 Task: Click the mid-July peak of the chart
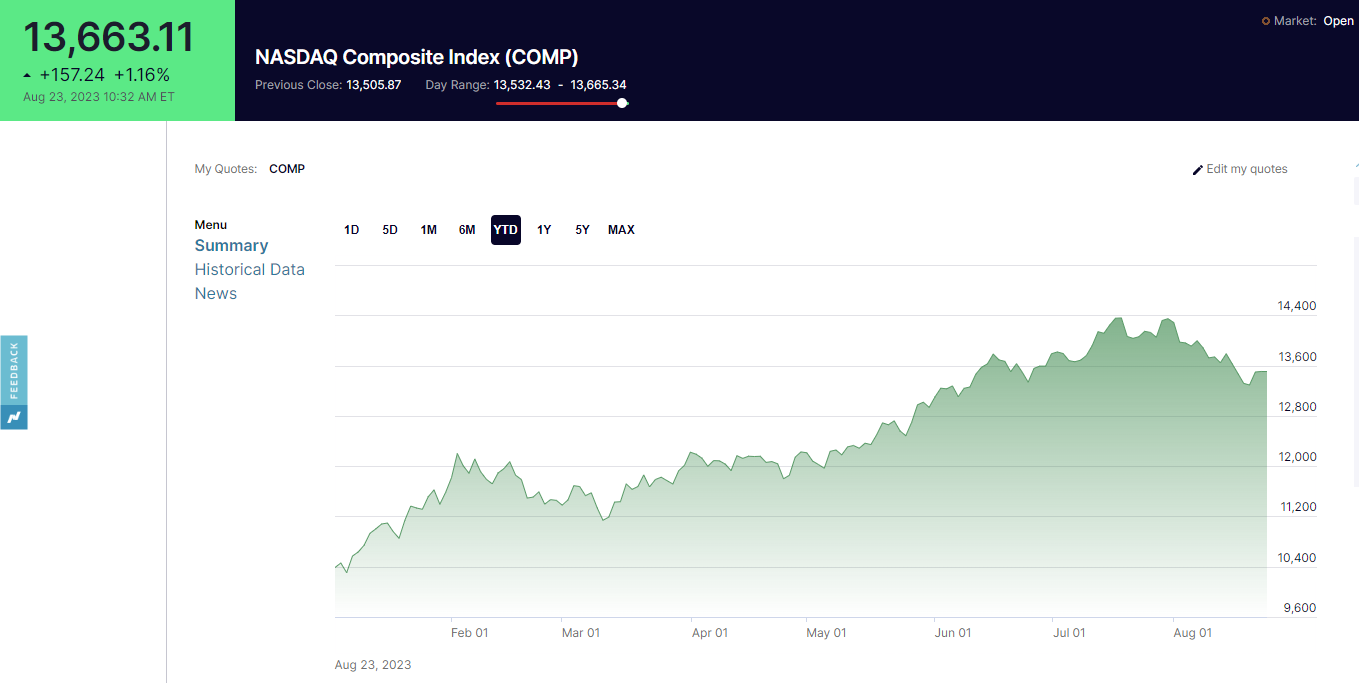[1119, 319]
